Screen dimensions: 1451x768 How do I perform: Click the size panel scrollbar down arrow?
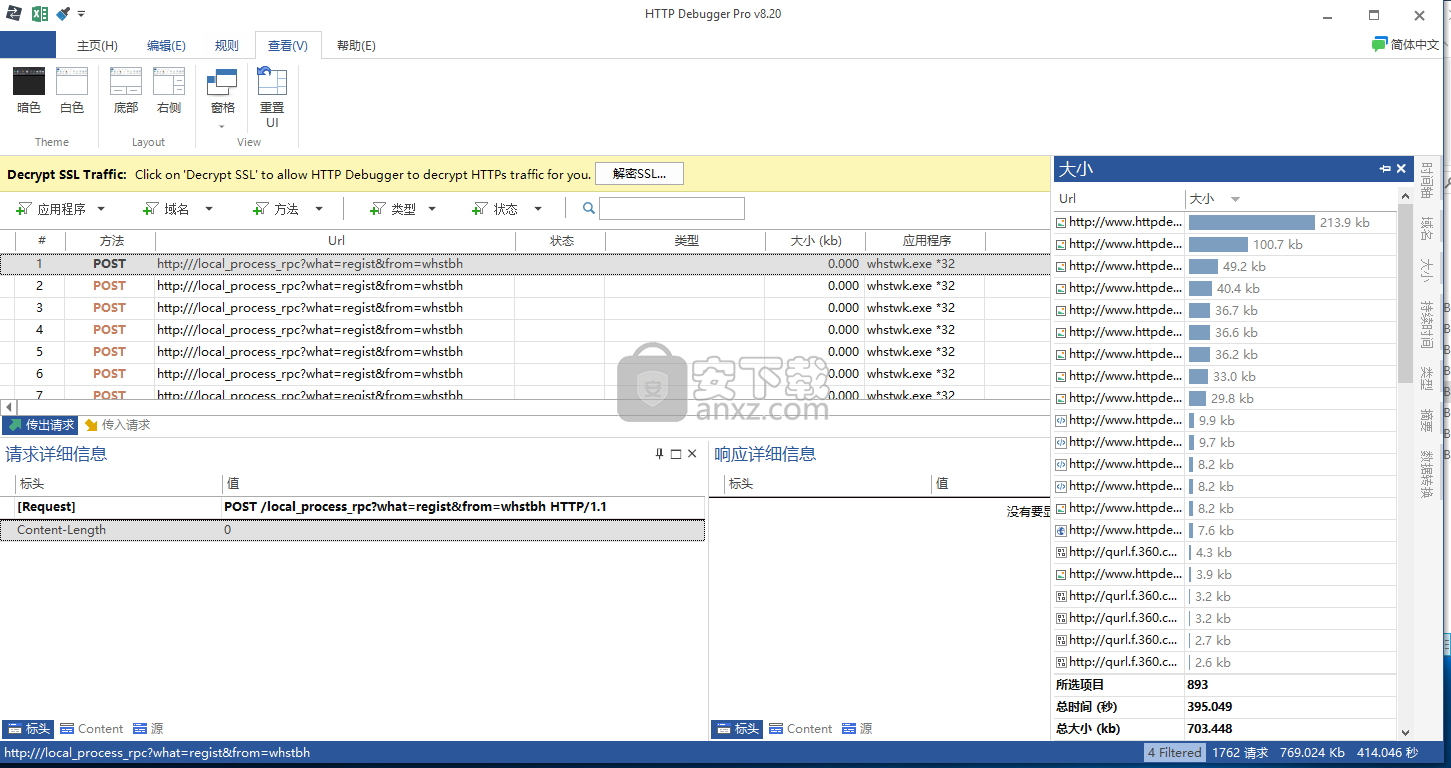pos(1405,732)
